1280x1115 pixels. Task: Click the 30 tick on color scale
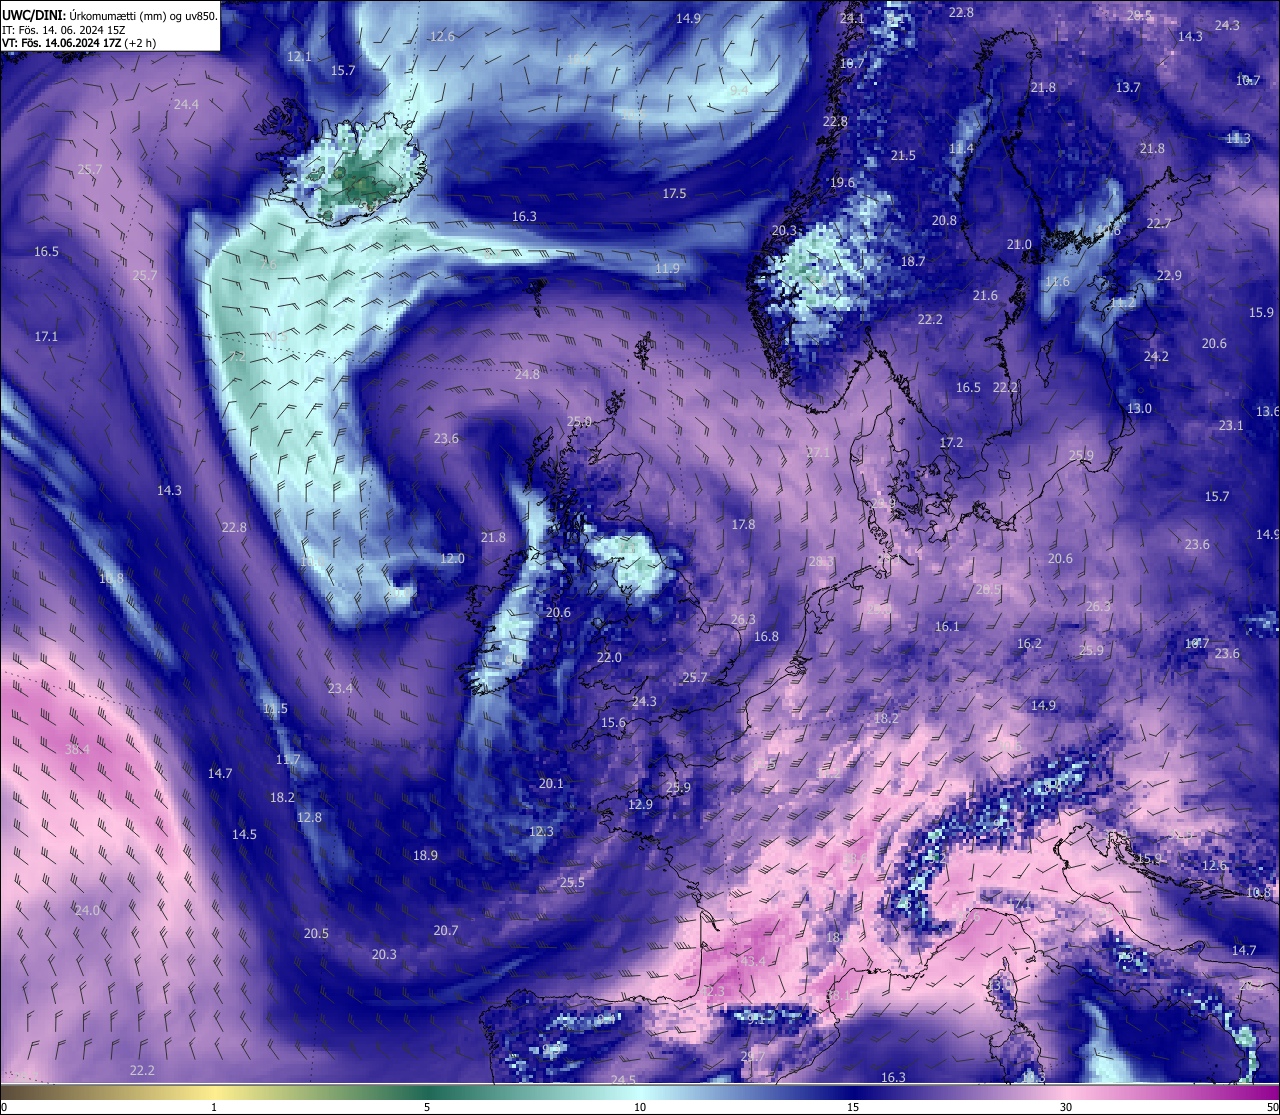[x=1066, y=1107]
